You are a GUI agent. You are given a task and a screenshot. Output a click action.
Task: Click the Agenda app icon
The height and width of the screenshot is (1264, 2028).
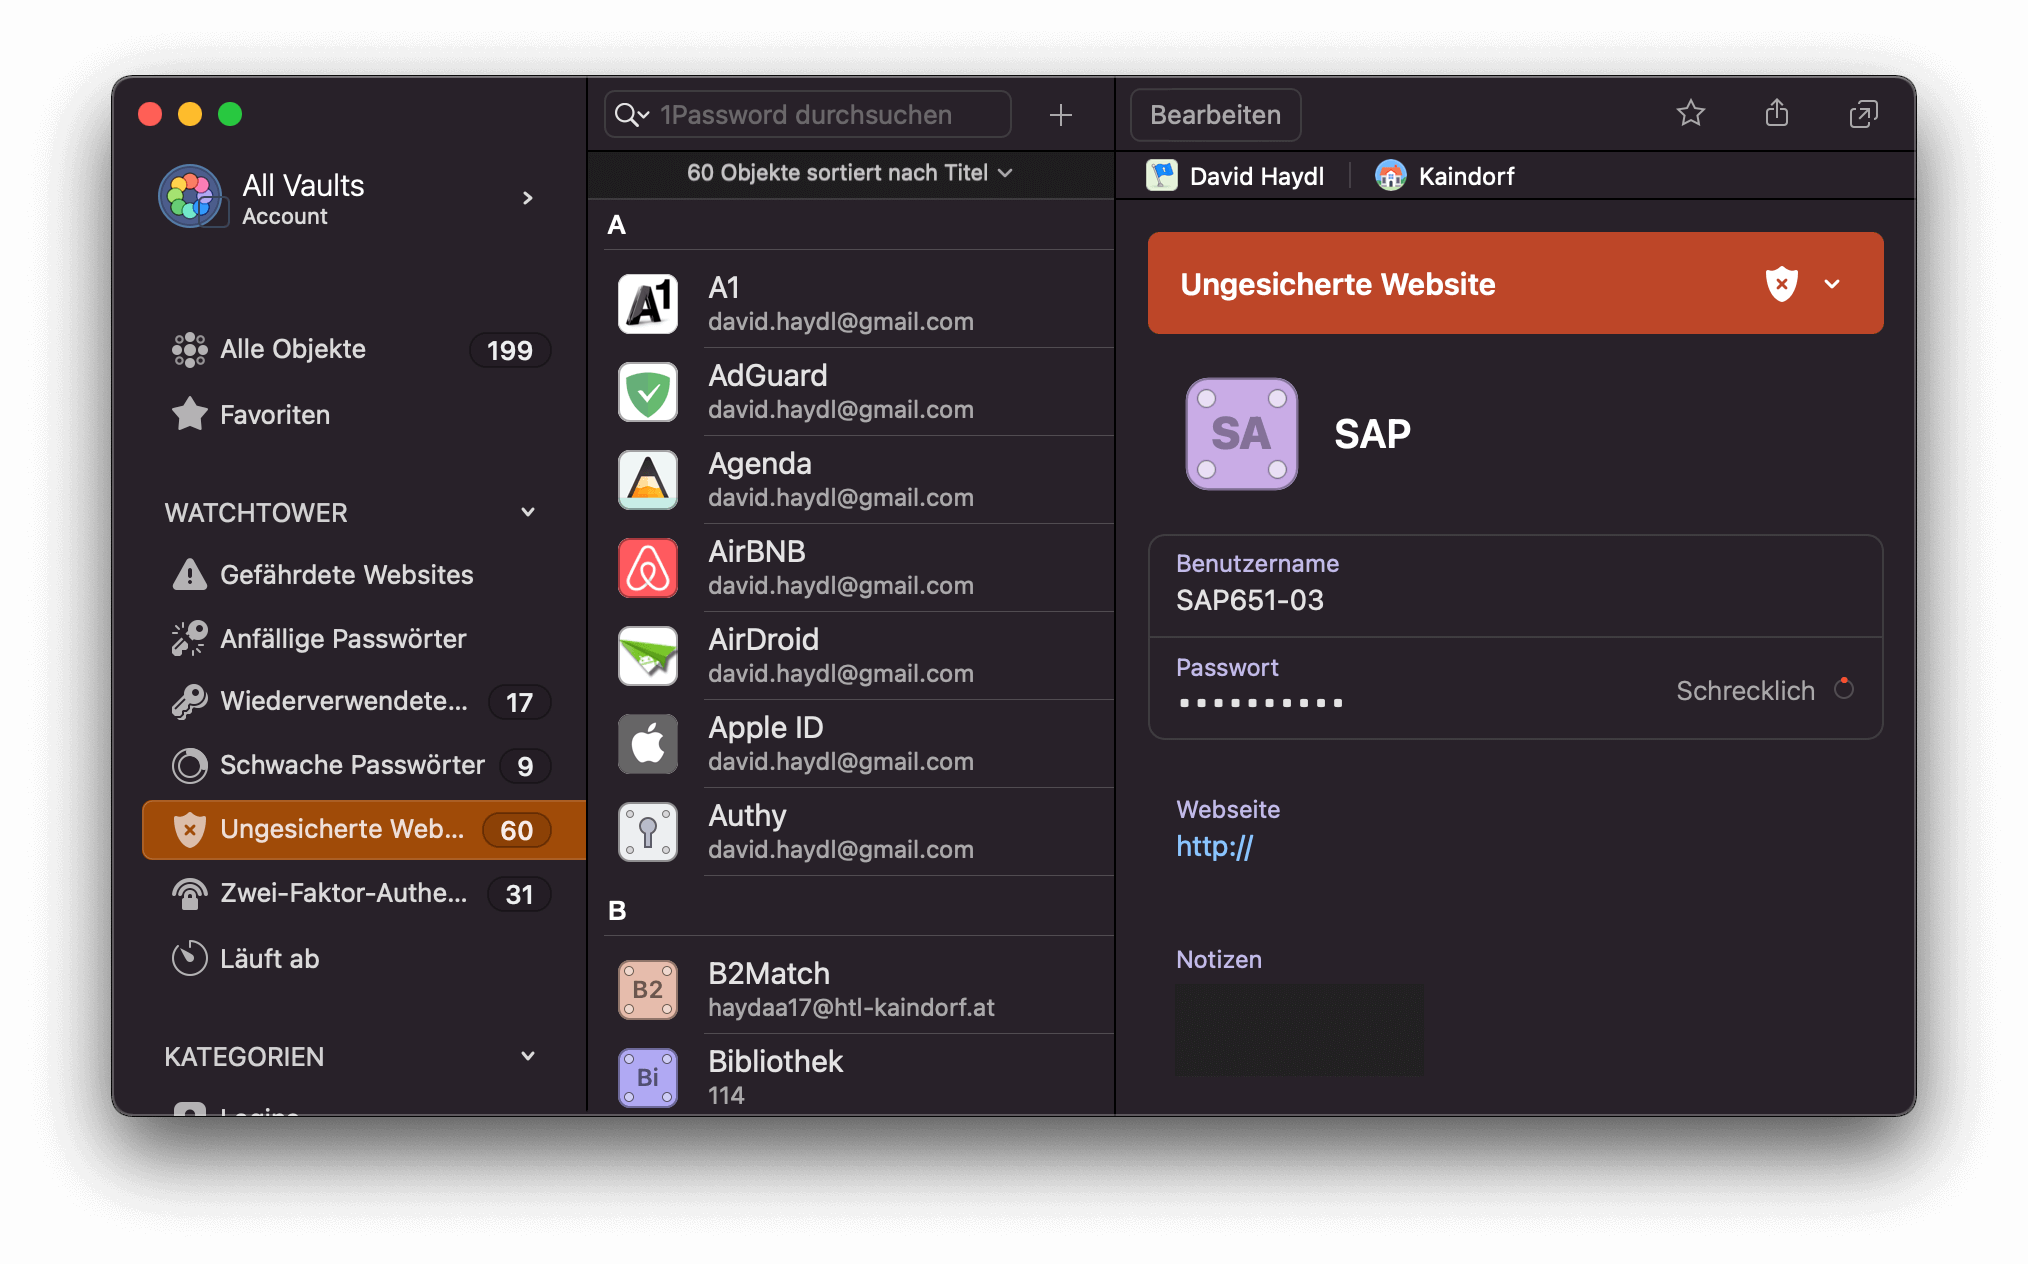(x=648, y=480)
